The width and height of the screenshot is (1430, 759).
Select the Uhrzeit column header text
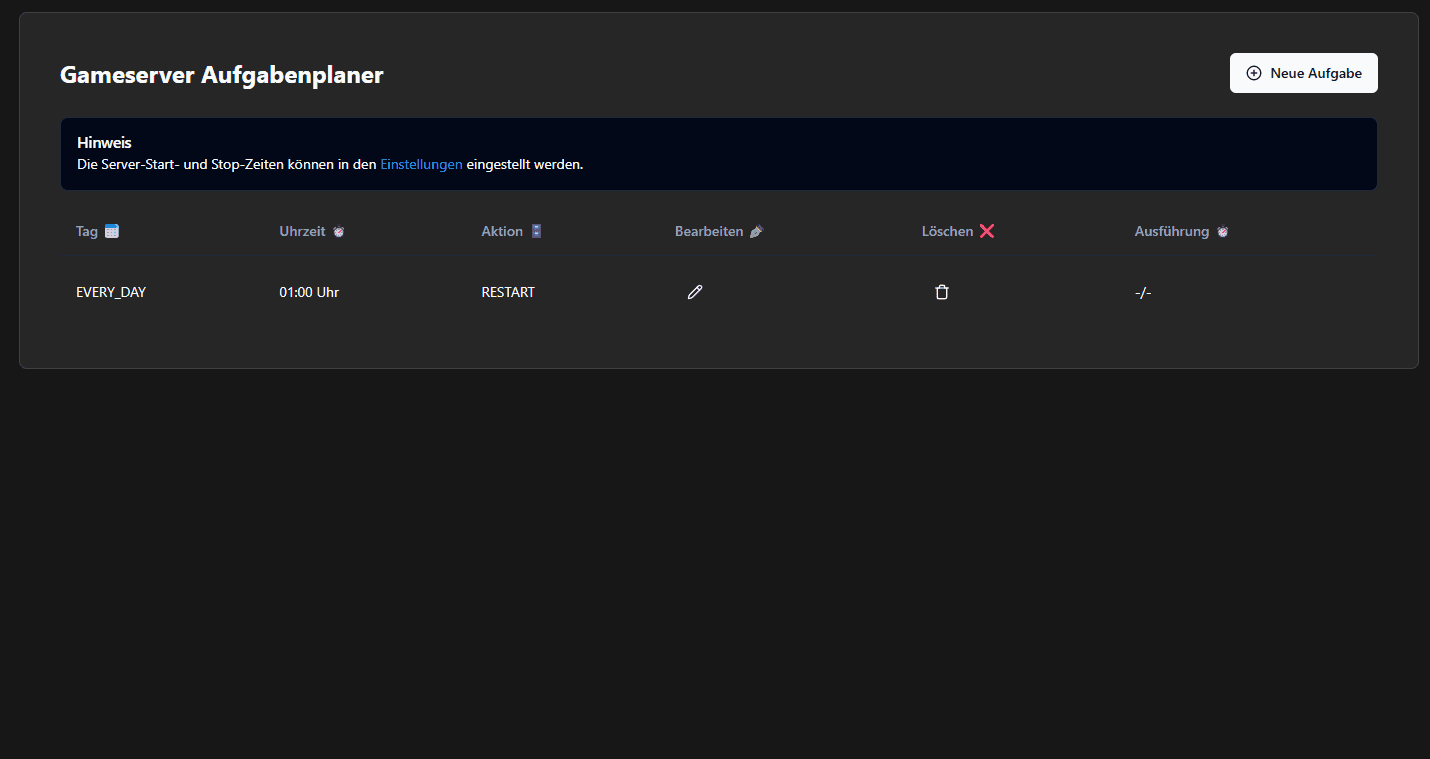click(302, 231)
